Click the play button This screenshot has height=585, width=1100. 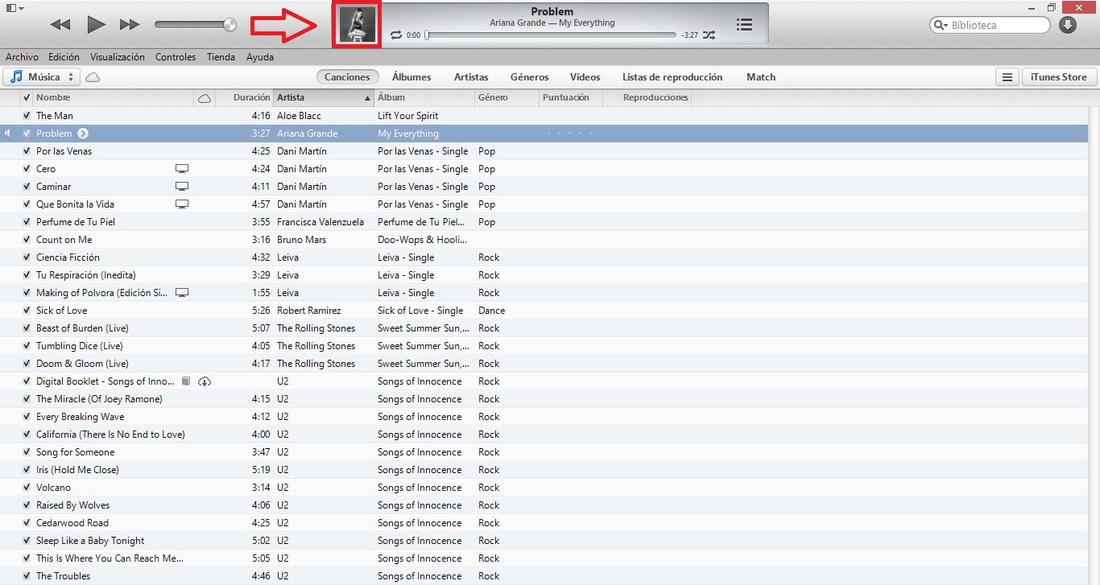click(x=95, y=25)
